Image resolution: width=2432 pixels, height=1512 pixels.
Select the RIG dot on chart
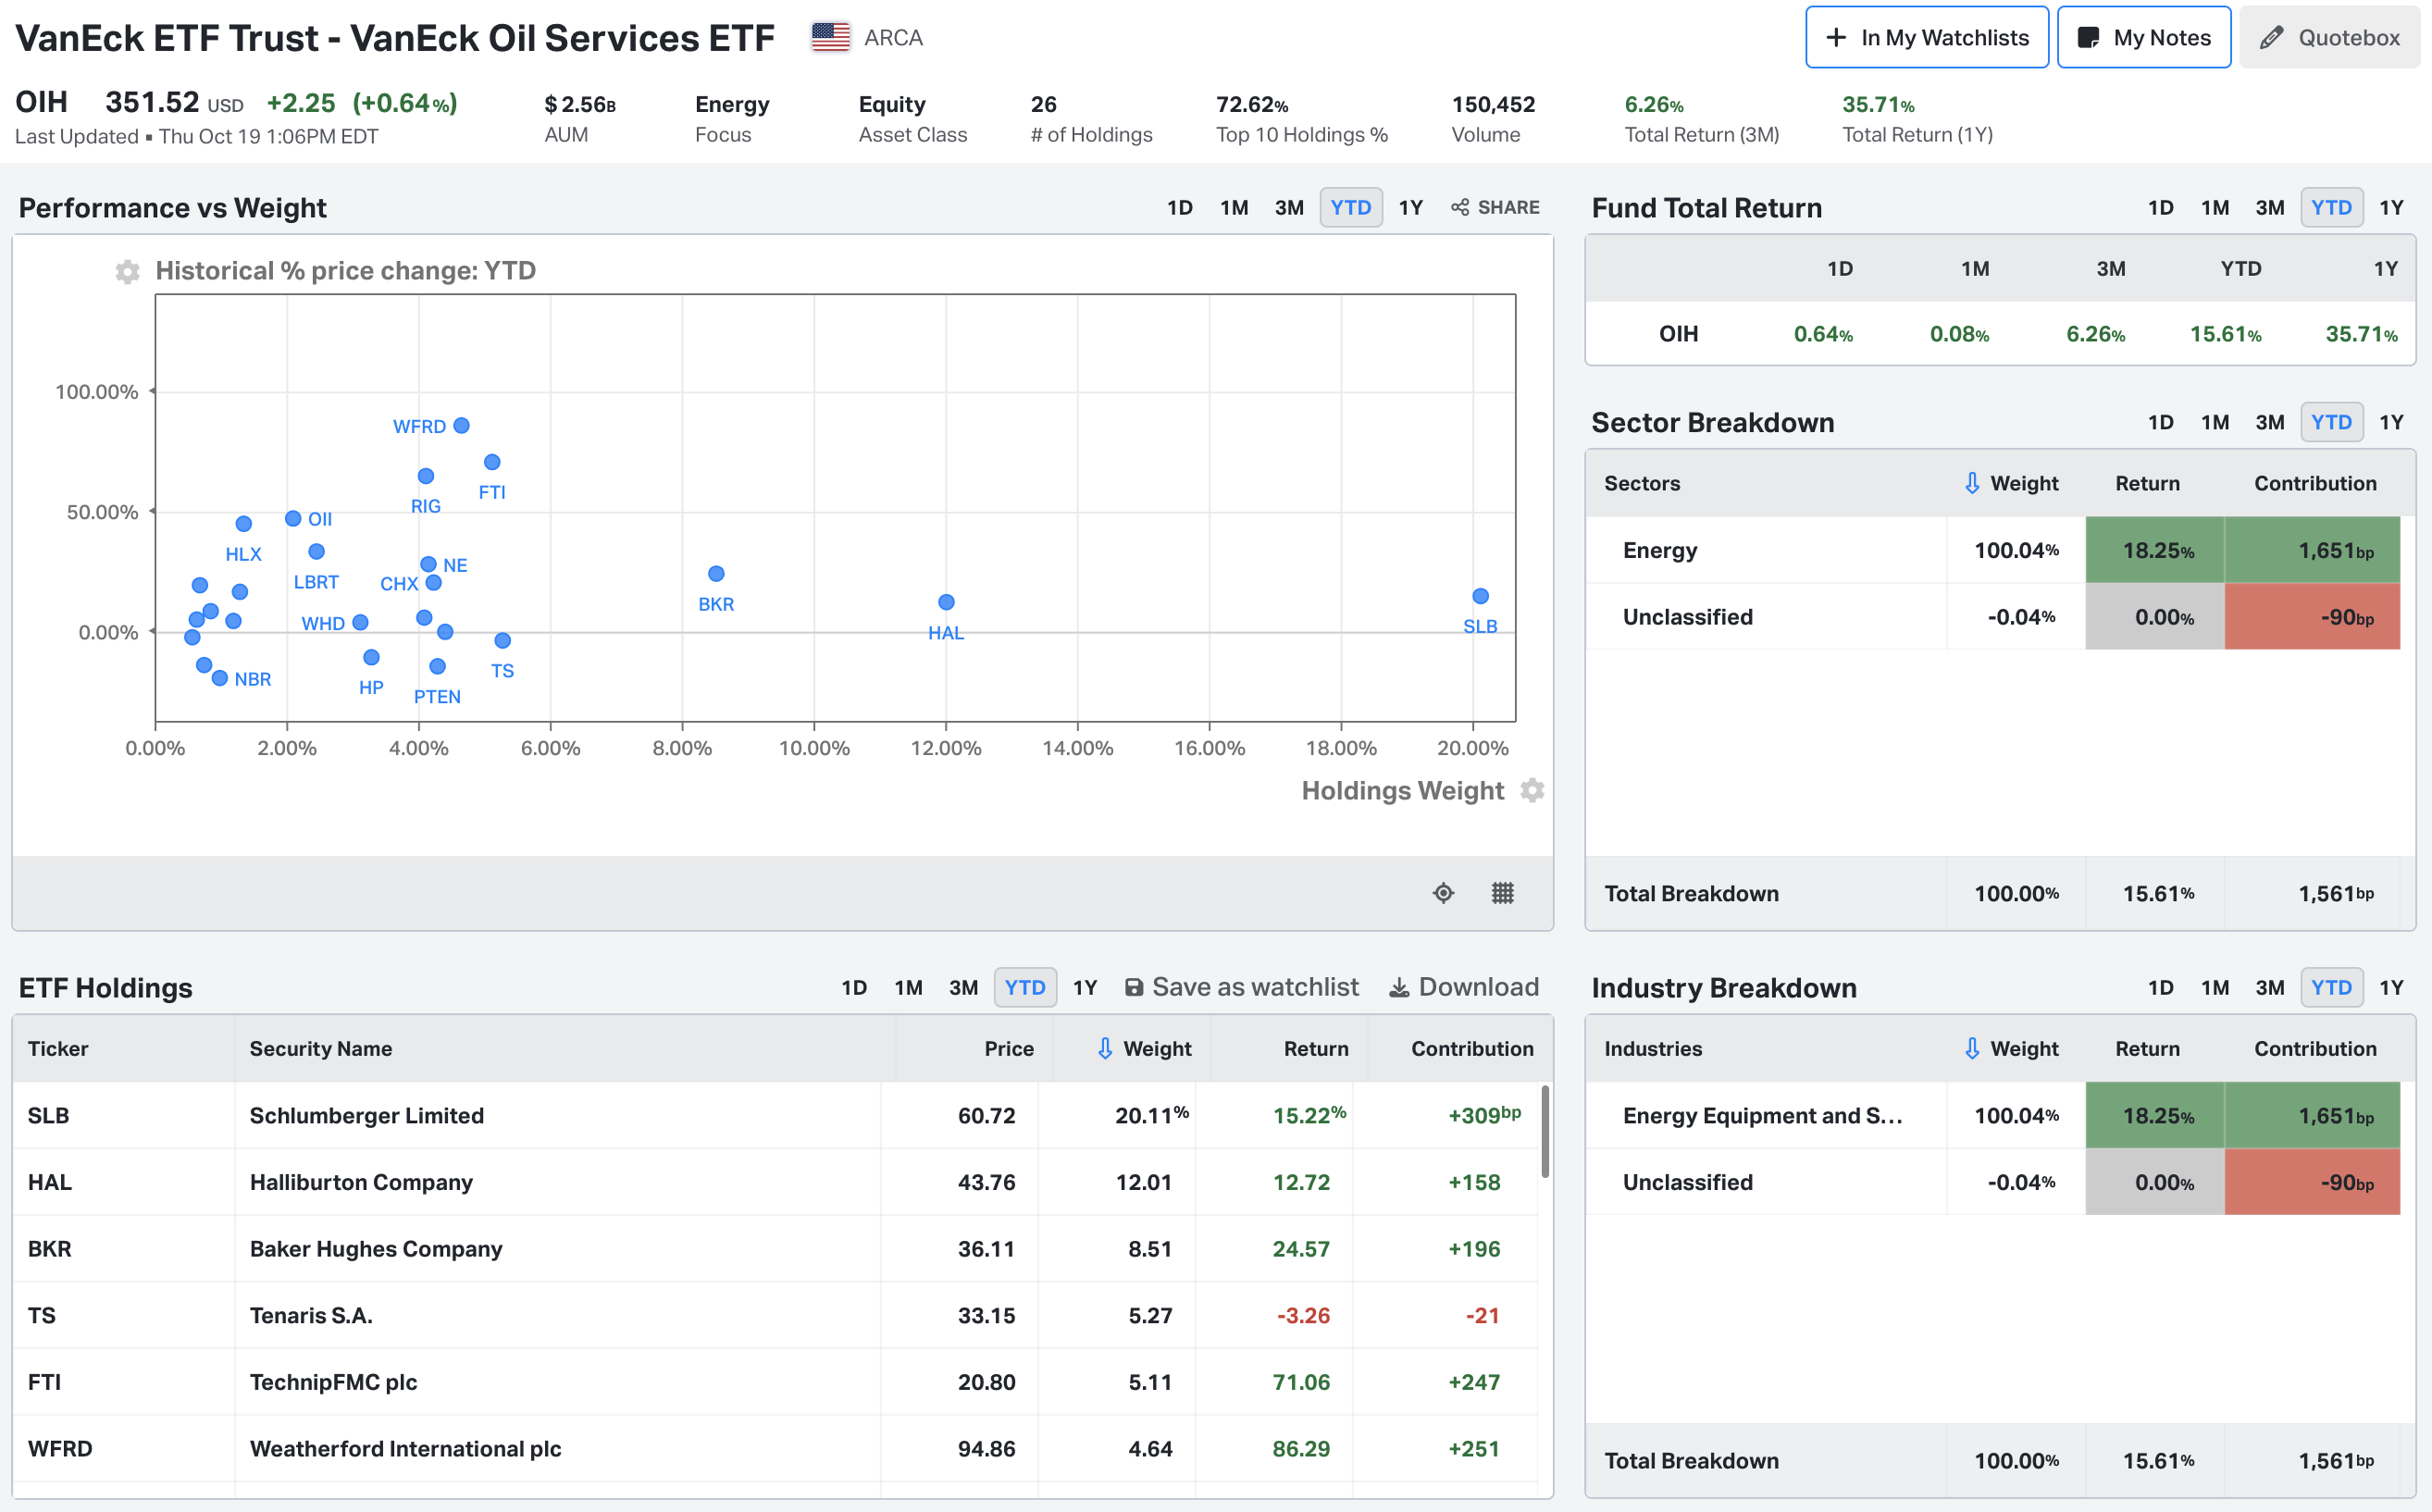click(426, 476)
